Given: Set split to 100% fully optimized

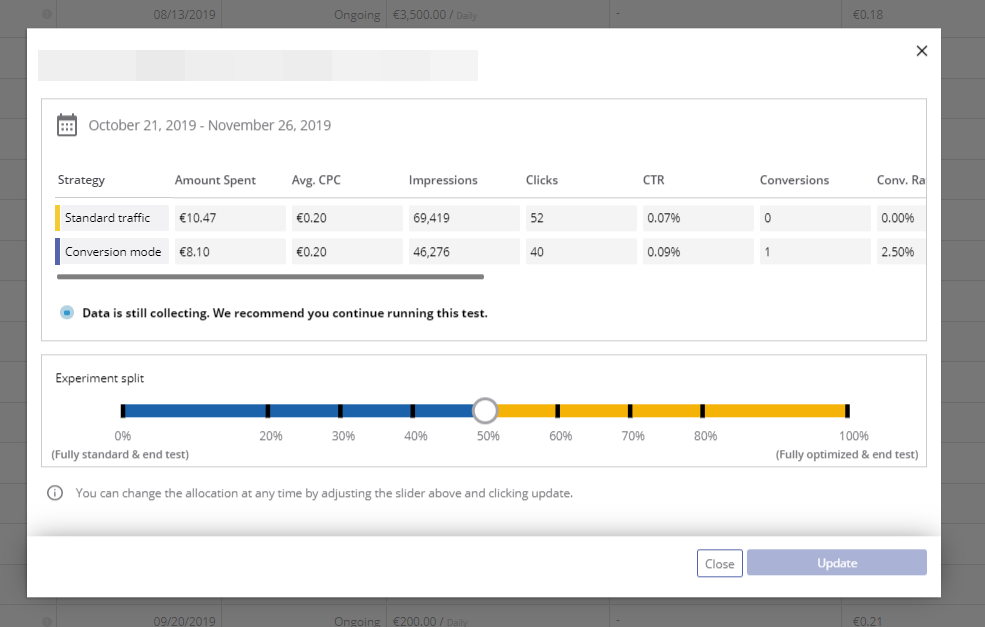Looking at the screenshot, I should 847,411.
